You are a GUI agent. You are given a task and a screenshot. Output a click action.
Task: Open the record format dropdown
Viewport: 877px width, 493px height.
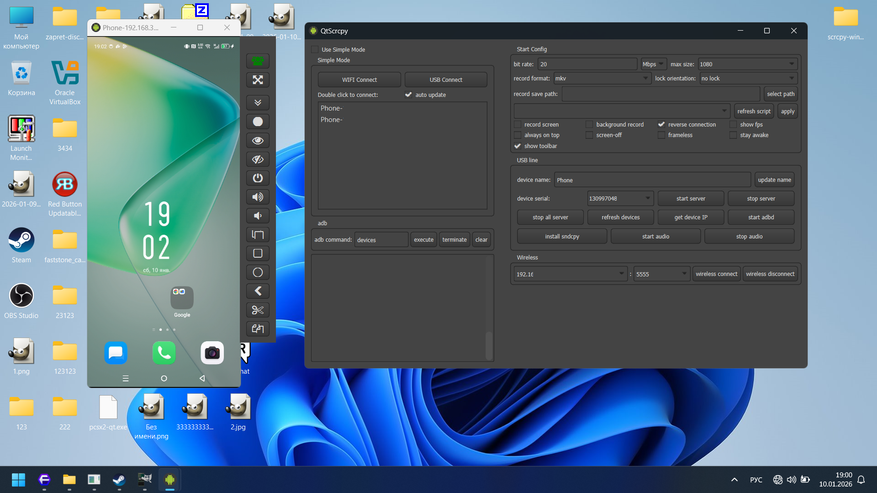[x=600, y=78]
